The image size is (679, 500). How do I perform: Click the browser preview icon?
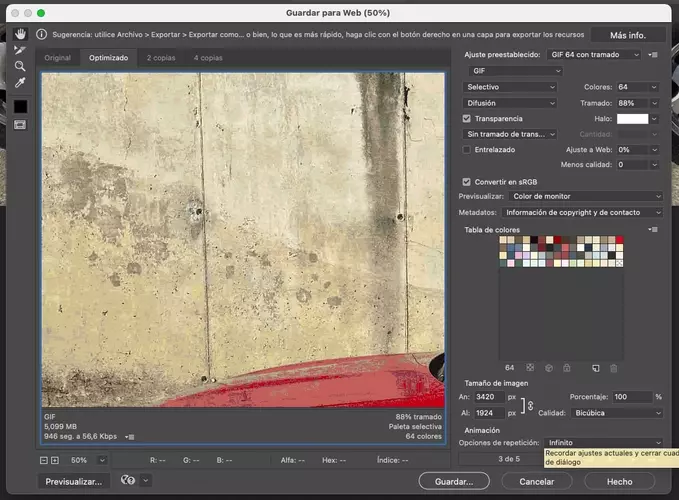[x=128, y=480]
